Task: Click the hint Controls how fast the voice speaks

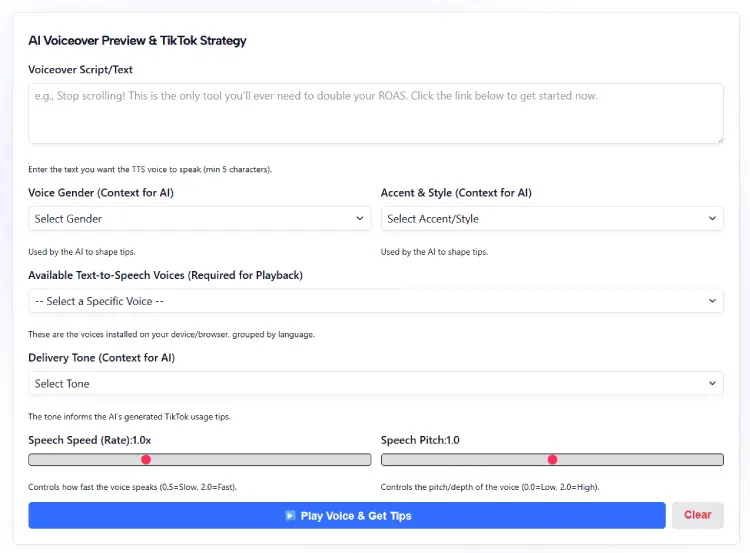Action: (132, 487)
